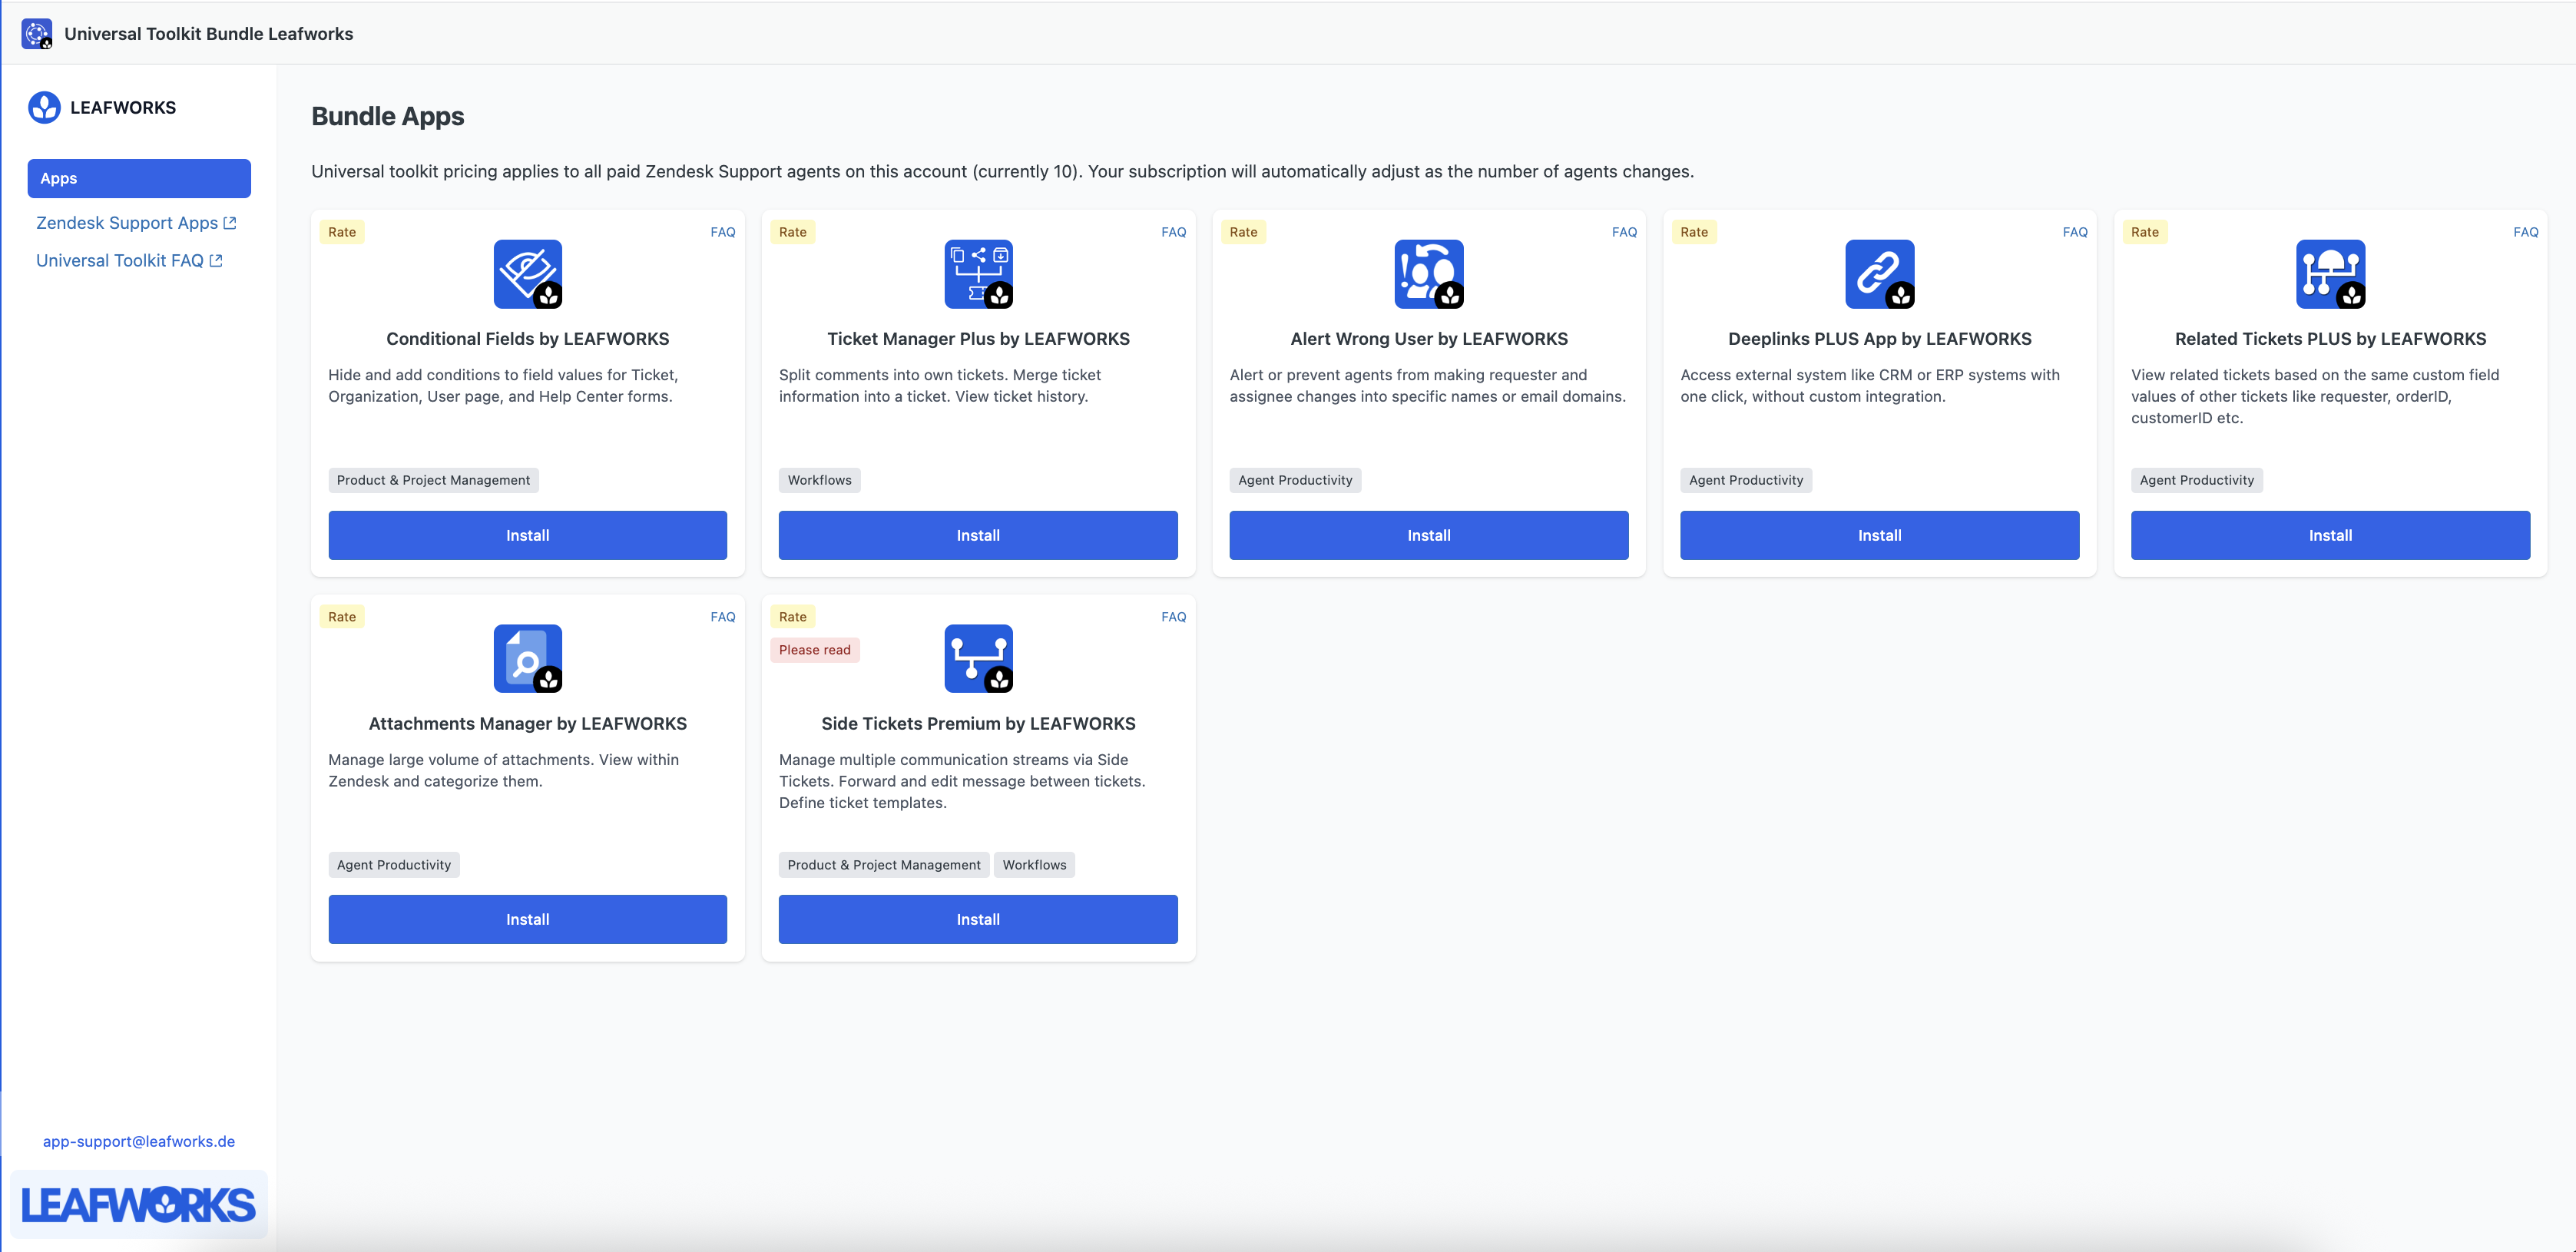Click the Side Tickets Premium by LEAFWORKS title
Viewport: 2576px width, 1252px height.
[978, 724]
